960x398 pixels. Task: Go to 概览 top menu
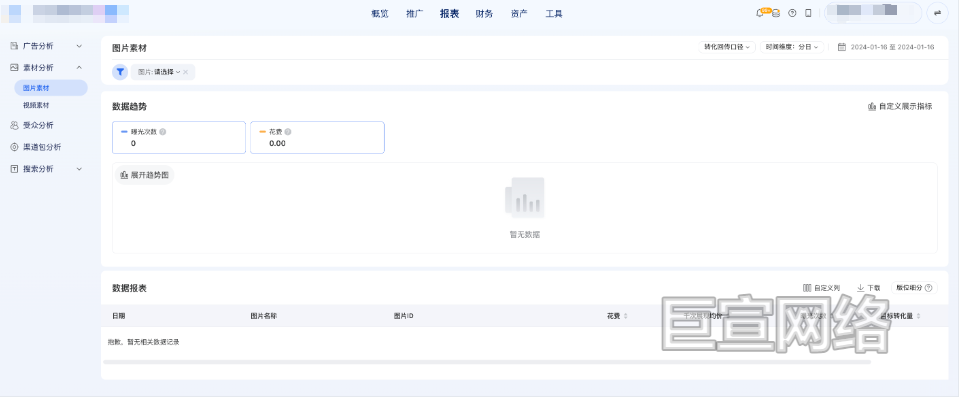380,13
